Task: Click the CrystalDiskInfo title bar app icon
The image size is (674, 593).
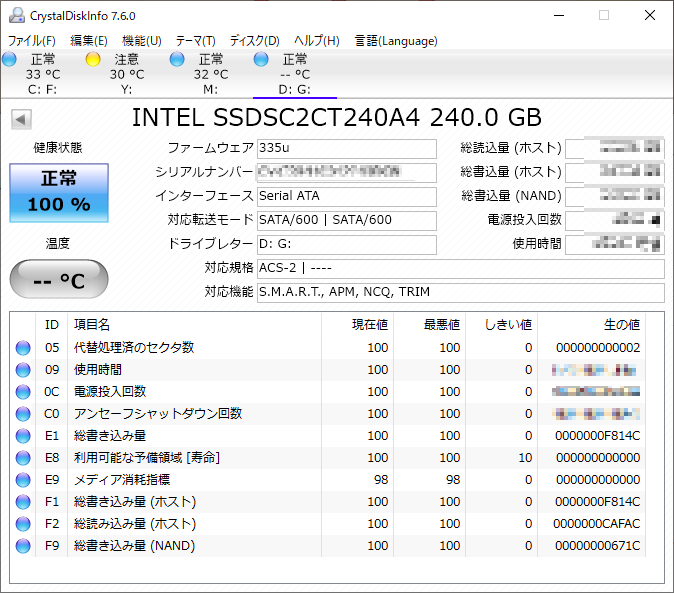Action: 17,15
